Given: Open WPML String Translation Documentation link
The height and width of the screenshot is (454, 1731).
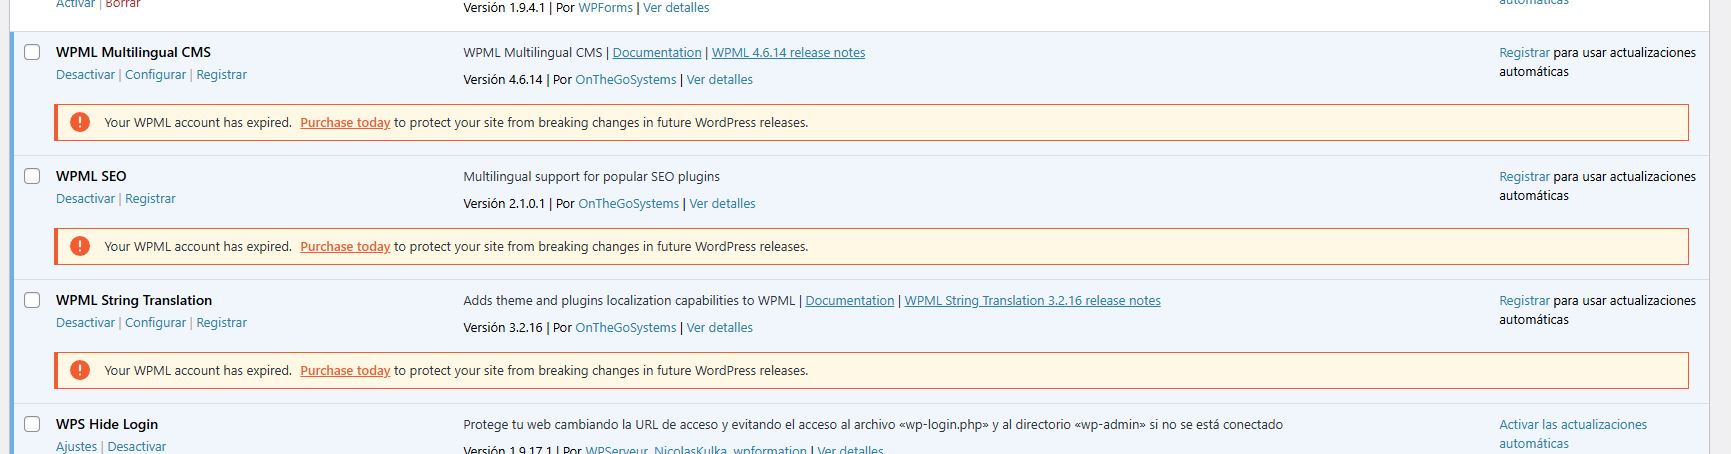Looking at the screenshot, I should pos(849,301).
